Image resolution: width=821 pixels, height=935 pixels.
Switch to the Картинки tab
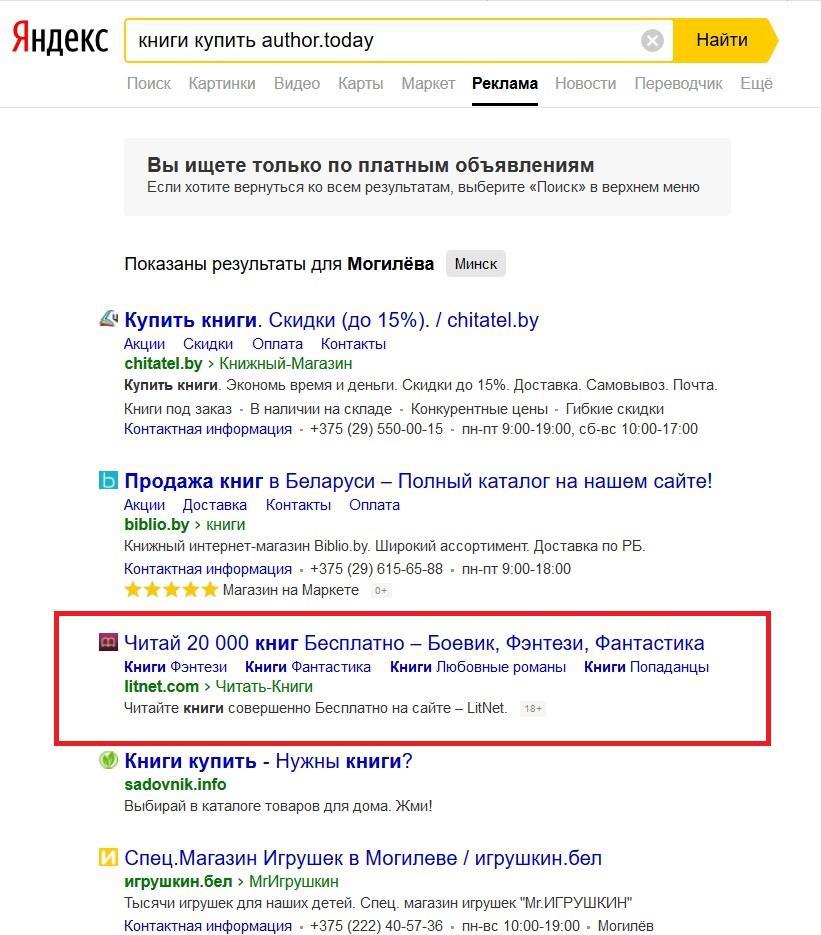click(222, 84)
